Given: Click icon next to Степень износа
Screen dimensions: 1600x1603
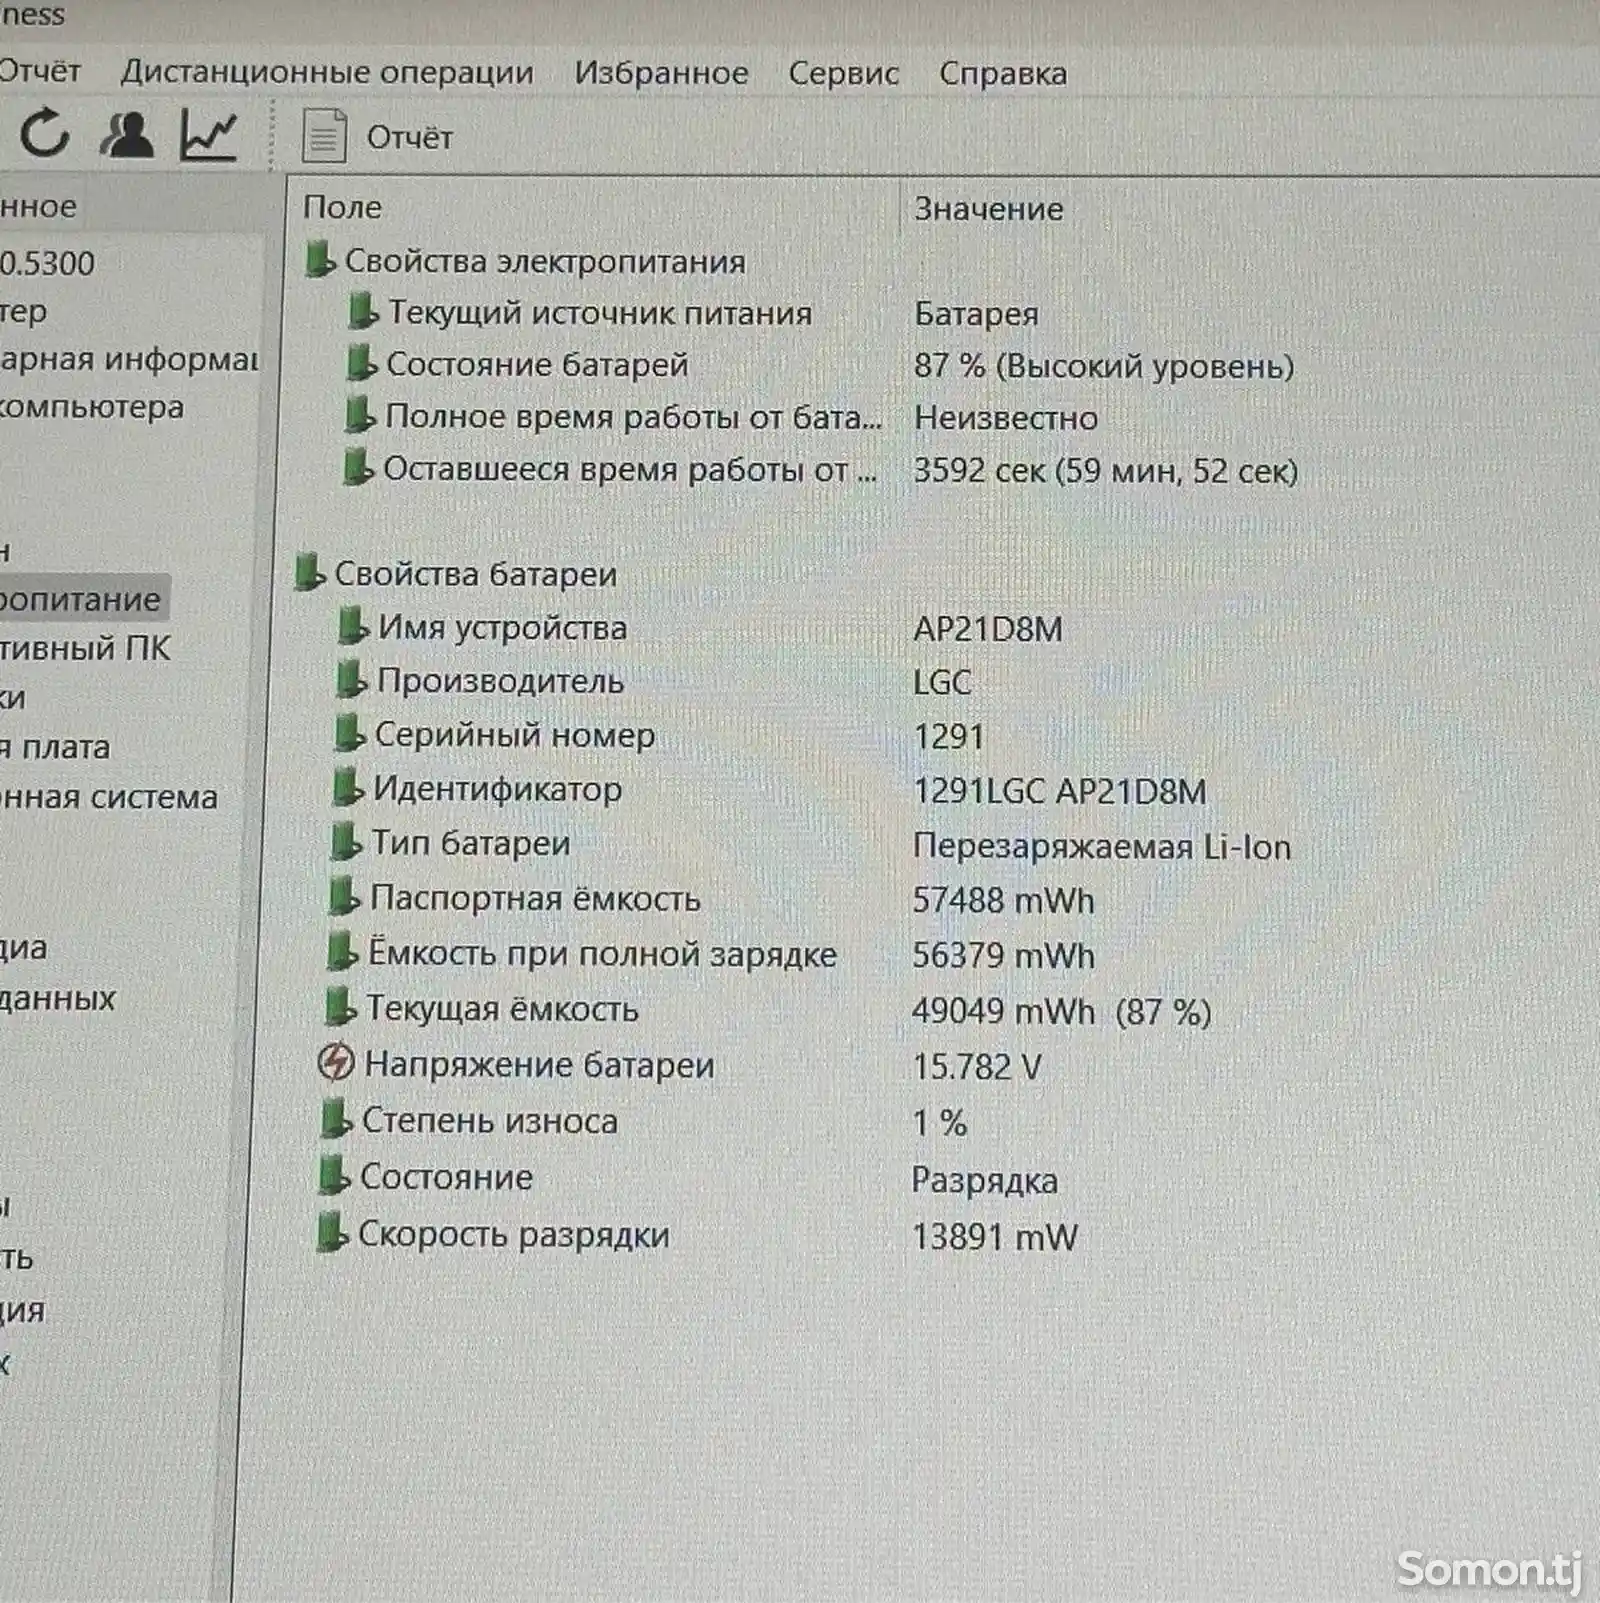Looking at the screenshot, I should [x=337, y=1119].
